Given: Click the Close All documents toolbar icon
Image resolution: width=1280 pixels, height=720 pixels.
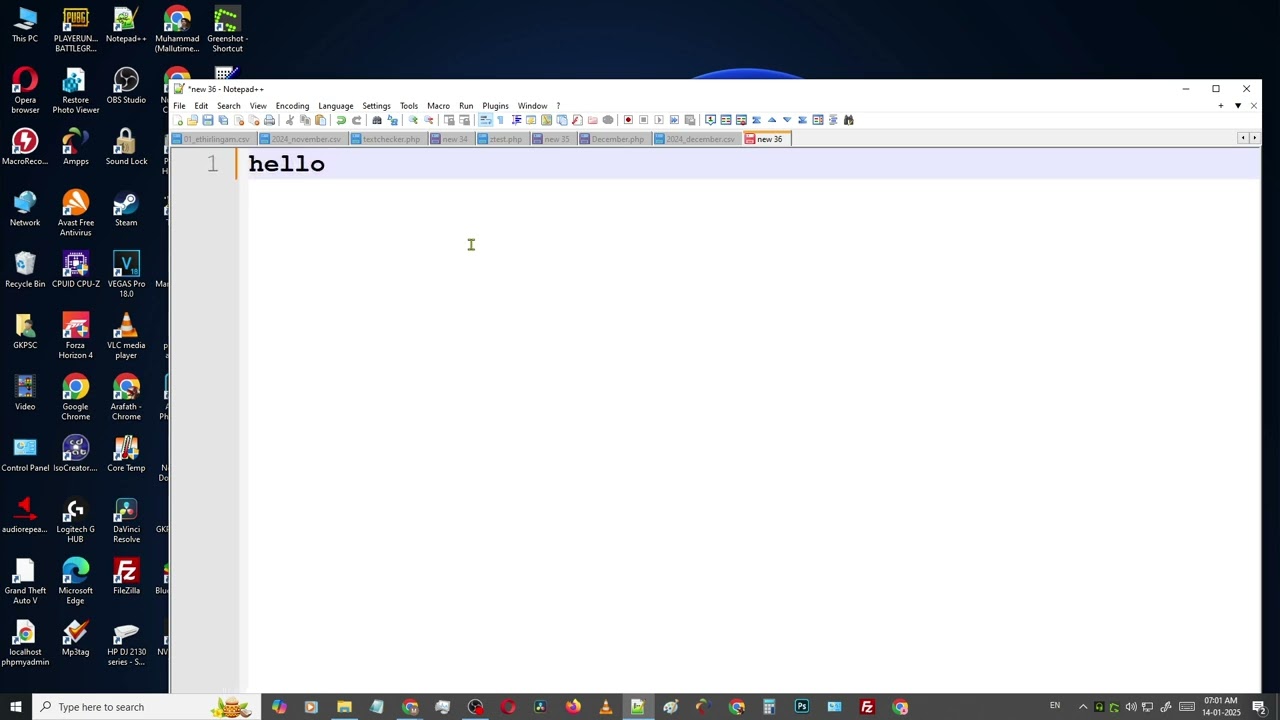Looking at the screenshot, I should [254, 120].
